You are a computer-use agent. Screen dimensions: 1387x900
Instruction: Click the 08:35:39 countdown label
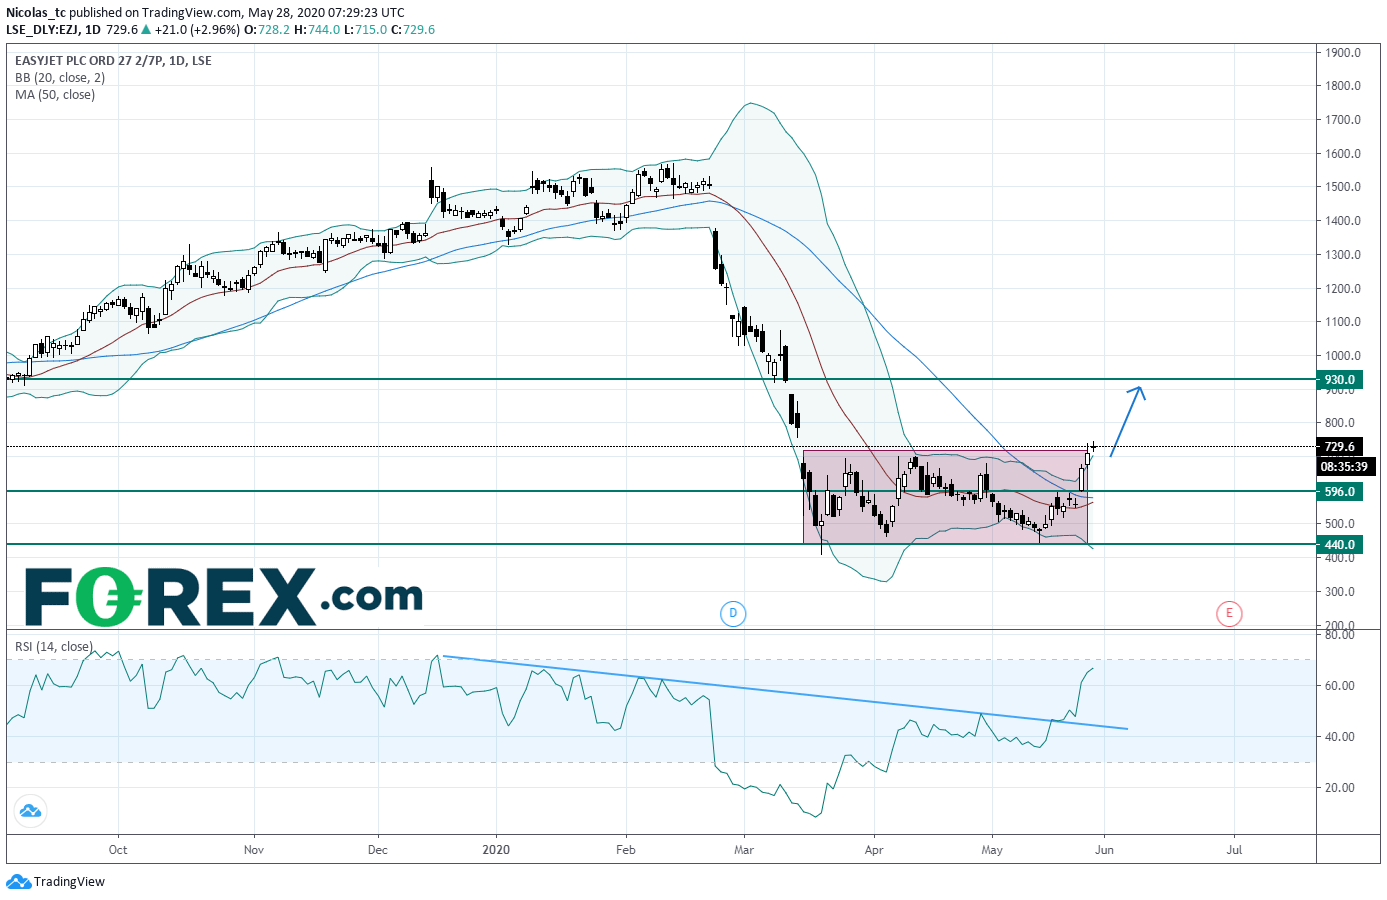pos(1344,467)
